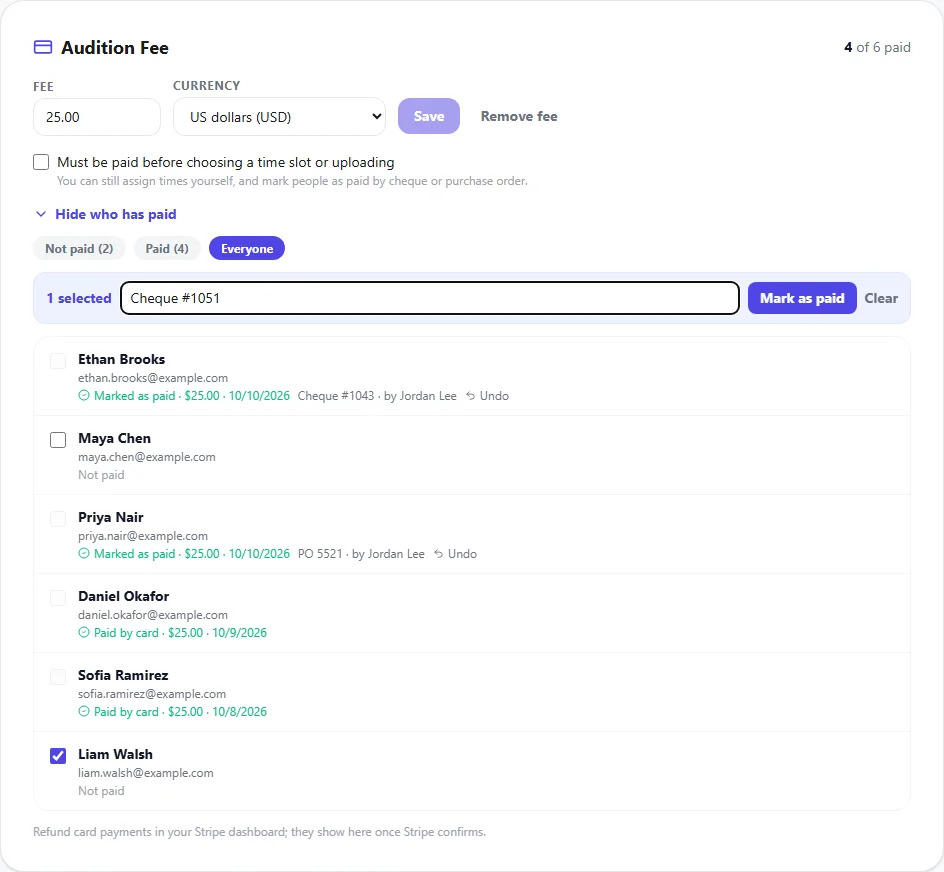
Task: Select the Everyone filter
Action: point(247,248)
